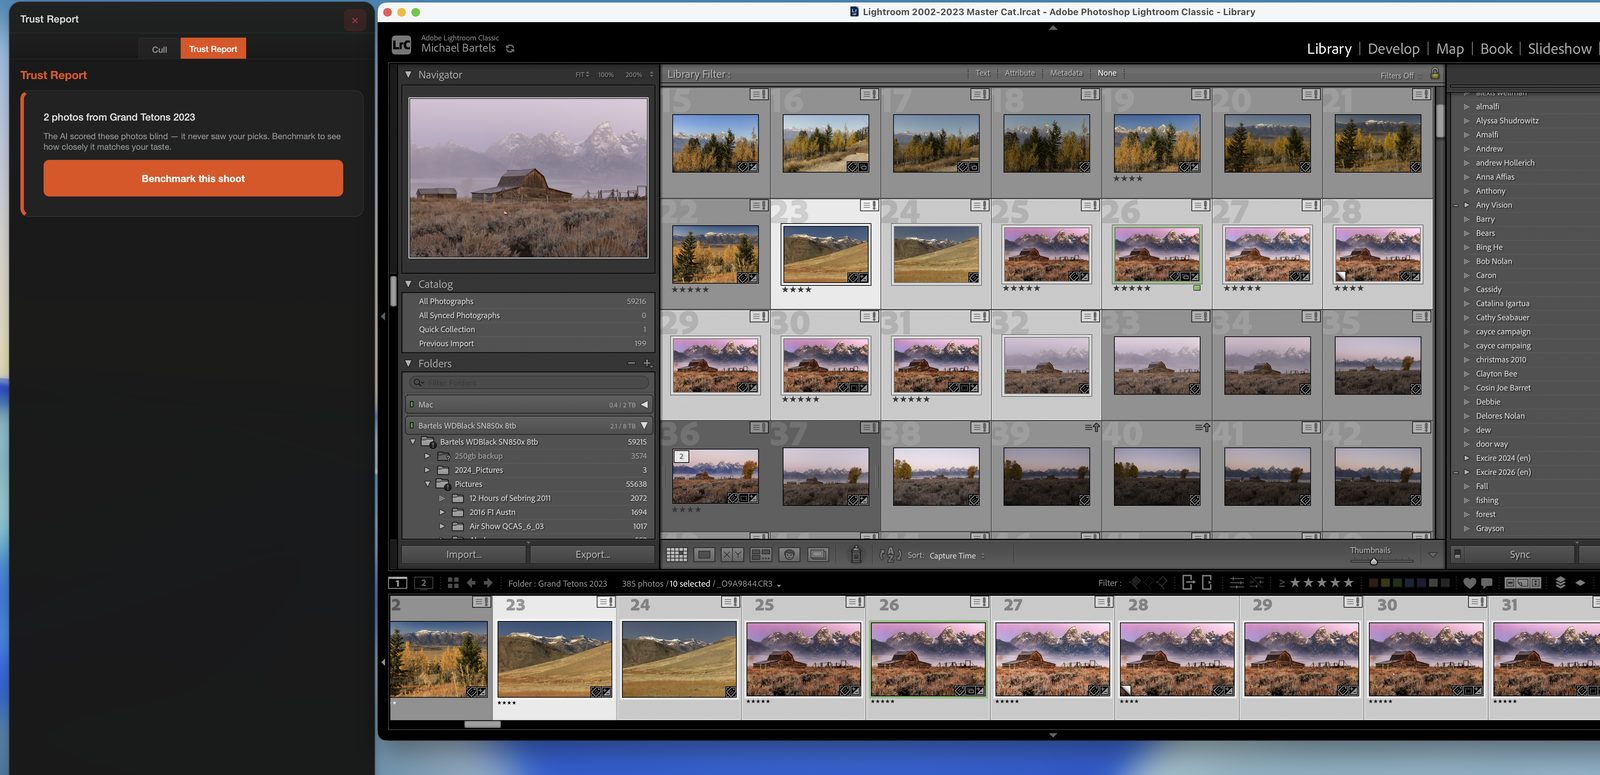Remove a folder with the minus icon

coord(631,363)
